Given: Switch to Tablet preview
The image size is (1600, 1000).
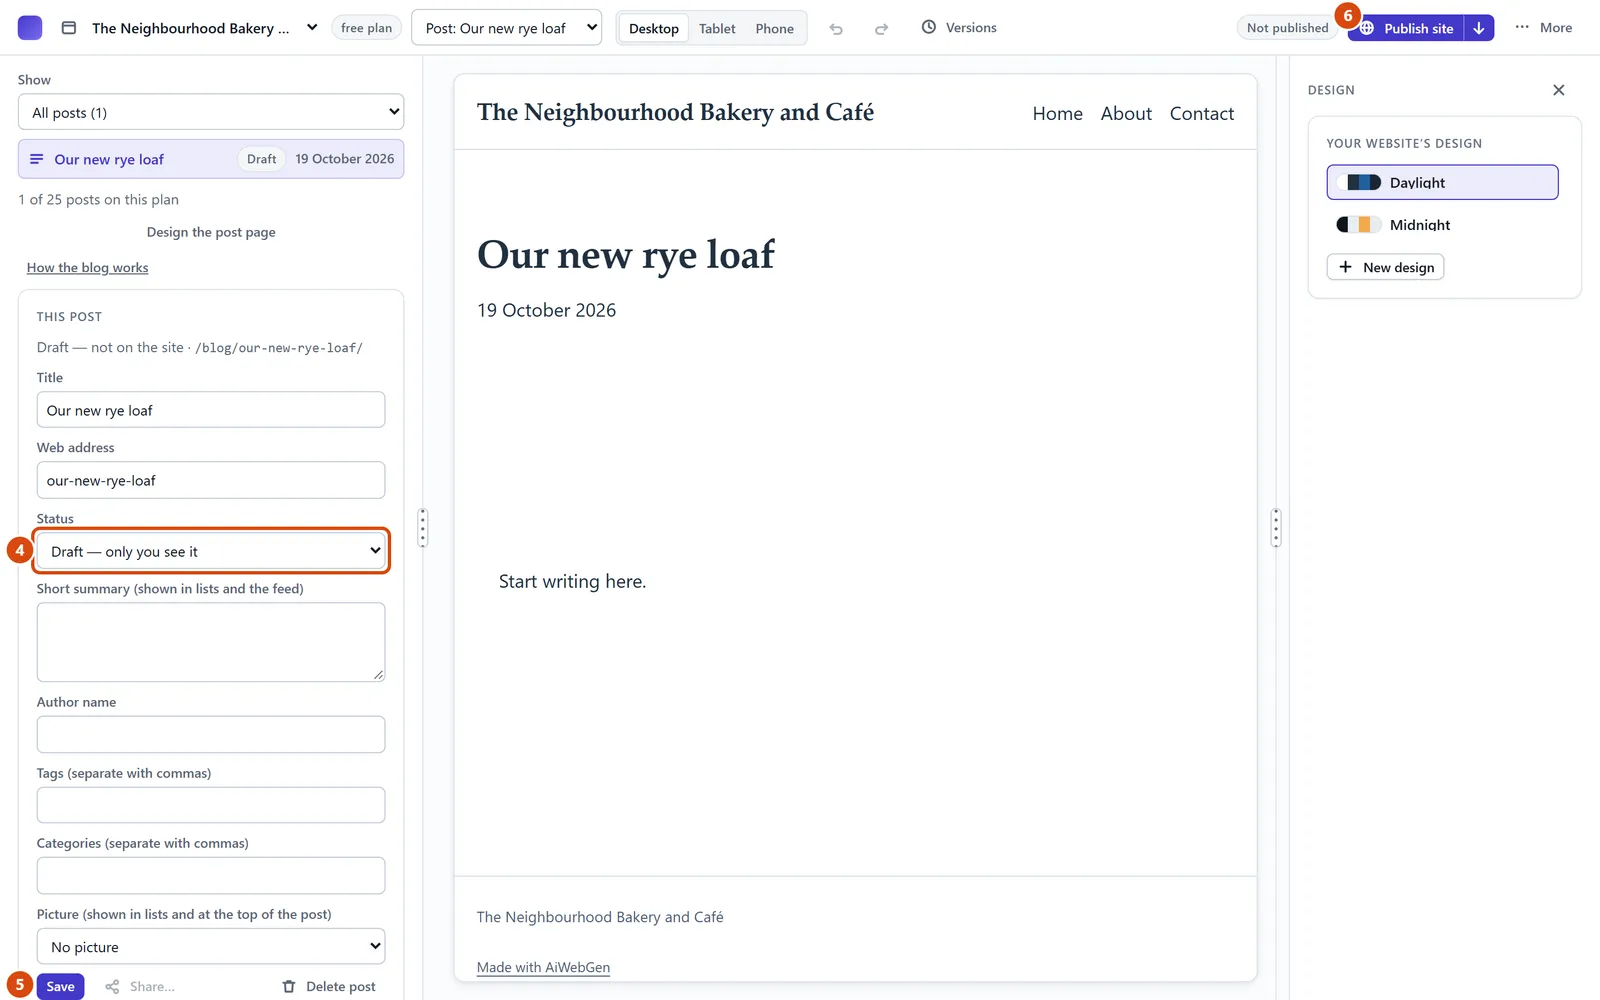Looking at the screenshot, I should pyautogui.click(x=717, y=28).
